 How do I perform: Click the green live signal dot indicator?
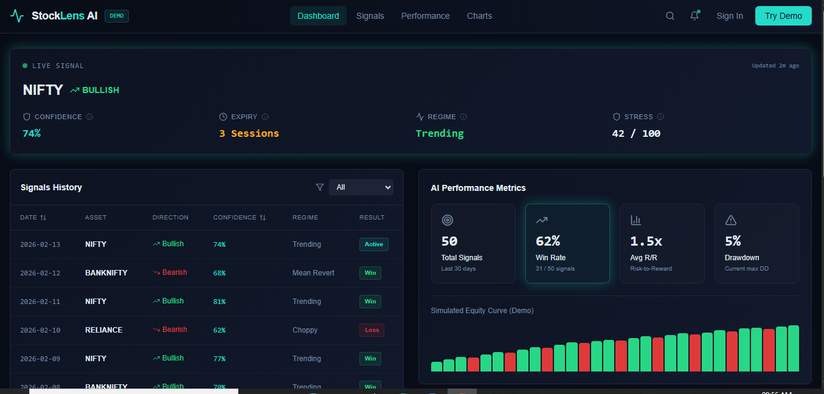tap(25, 66)
